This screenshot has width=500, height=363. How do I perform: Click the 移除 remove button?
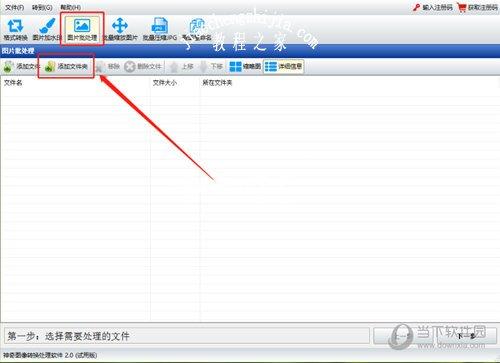tap(108, 67)
